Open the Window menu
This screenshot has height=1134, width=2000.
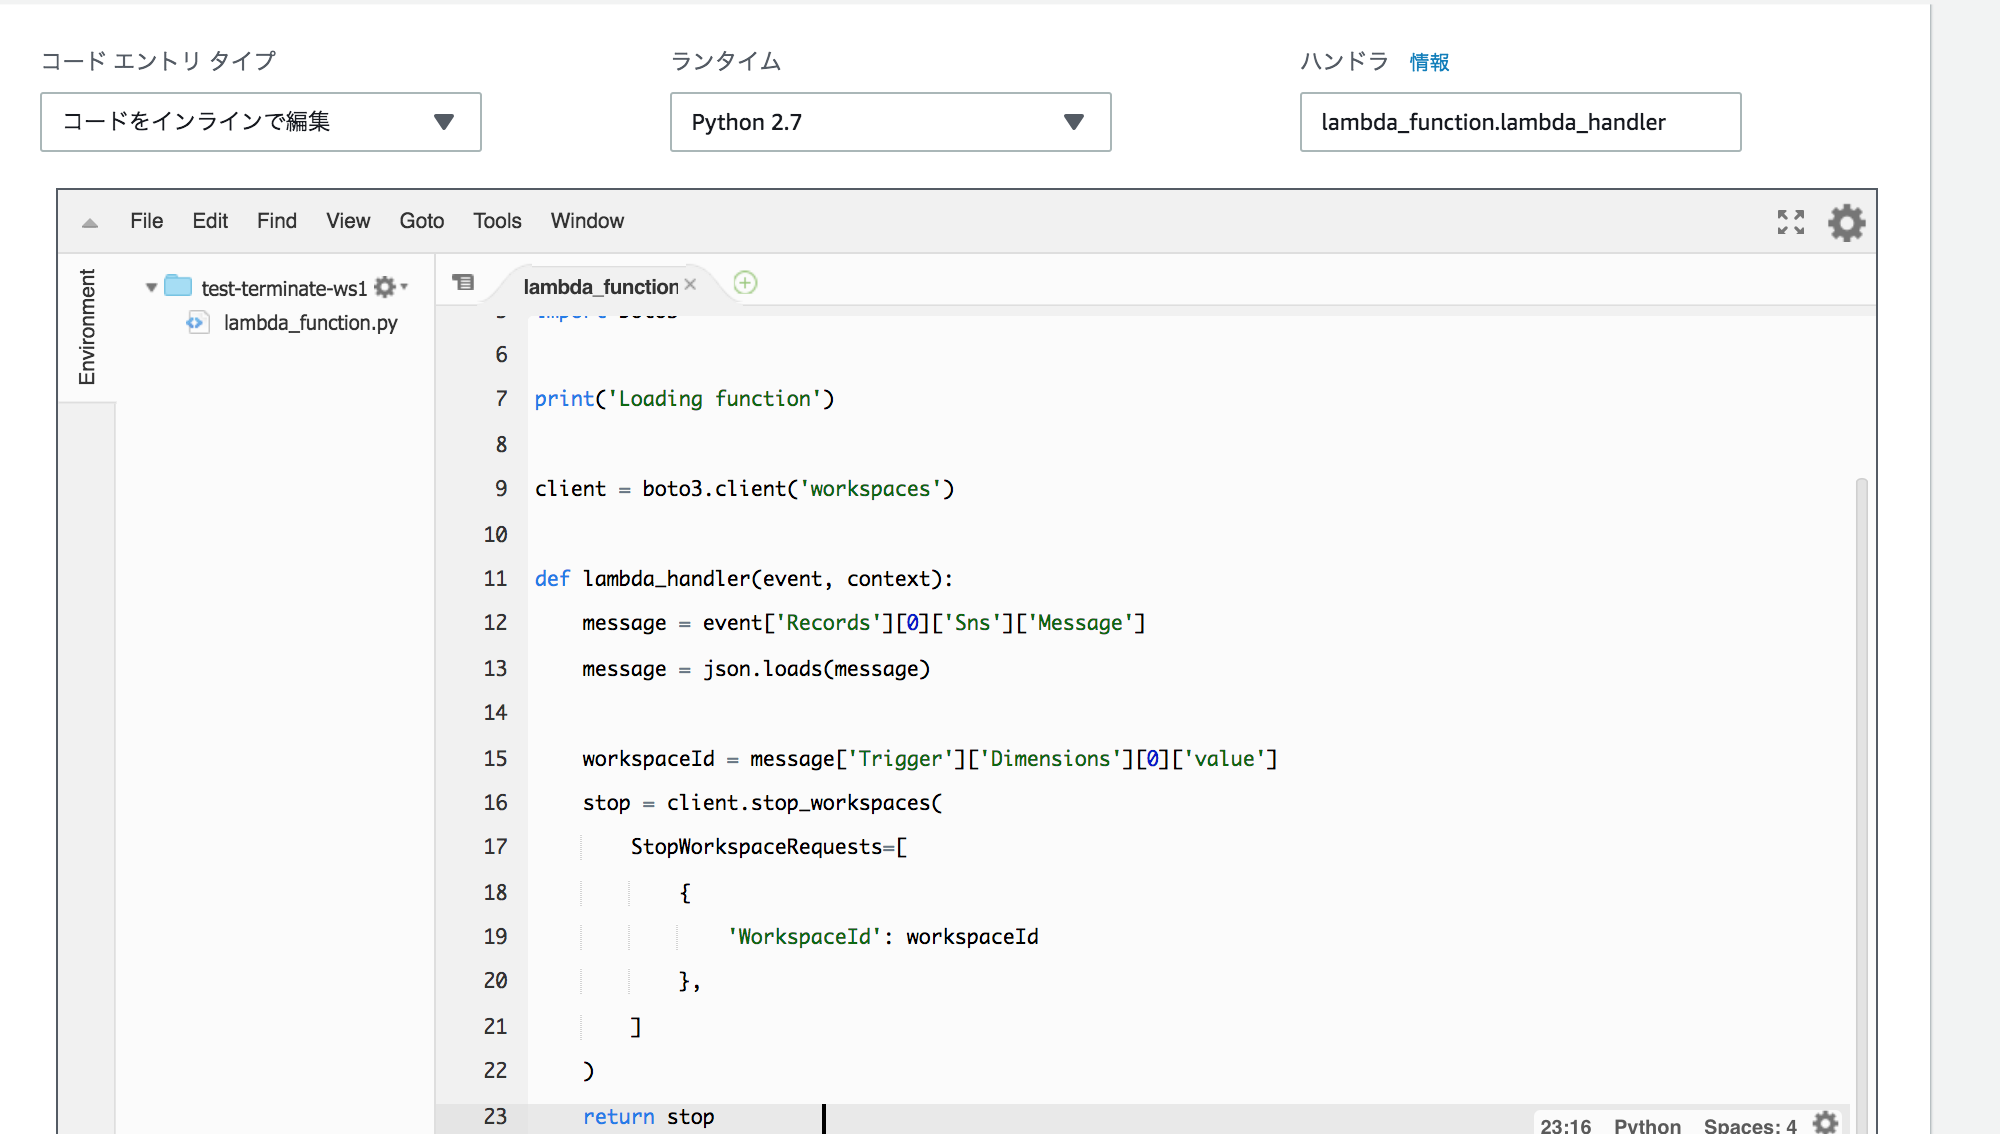tap(587, 221)
